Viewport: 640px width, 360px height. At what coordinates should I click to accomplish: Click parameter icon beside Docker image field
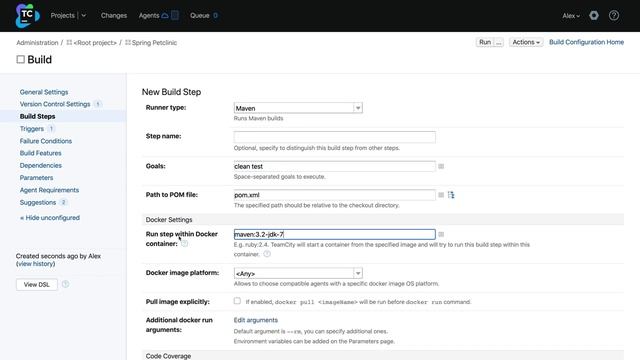(x=441, y=234)
